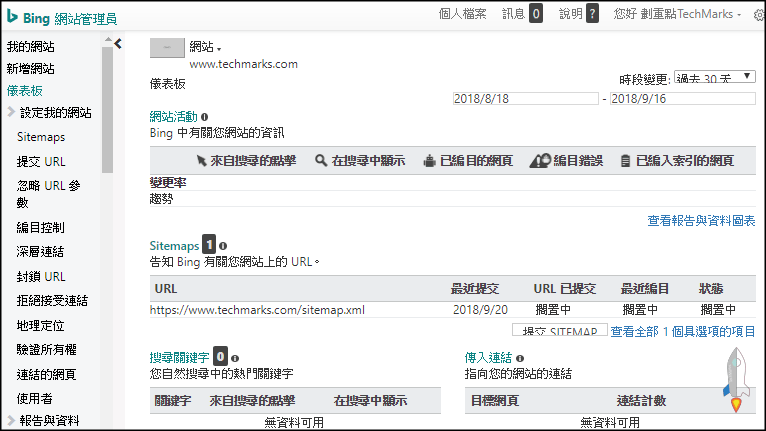The width and height of the screenshot is (766, 431).
Task: Open 連結的網頁 in sidebar
Action: 46,375
